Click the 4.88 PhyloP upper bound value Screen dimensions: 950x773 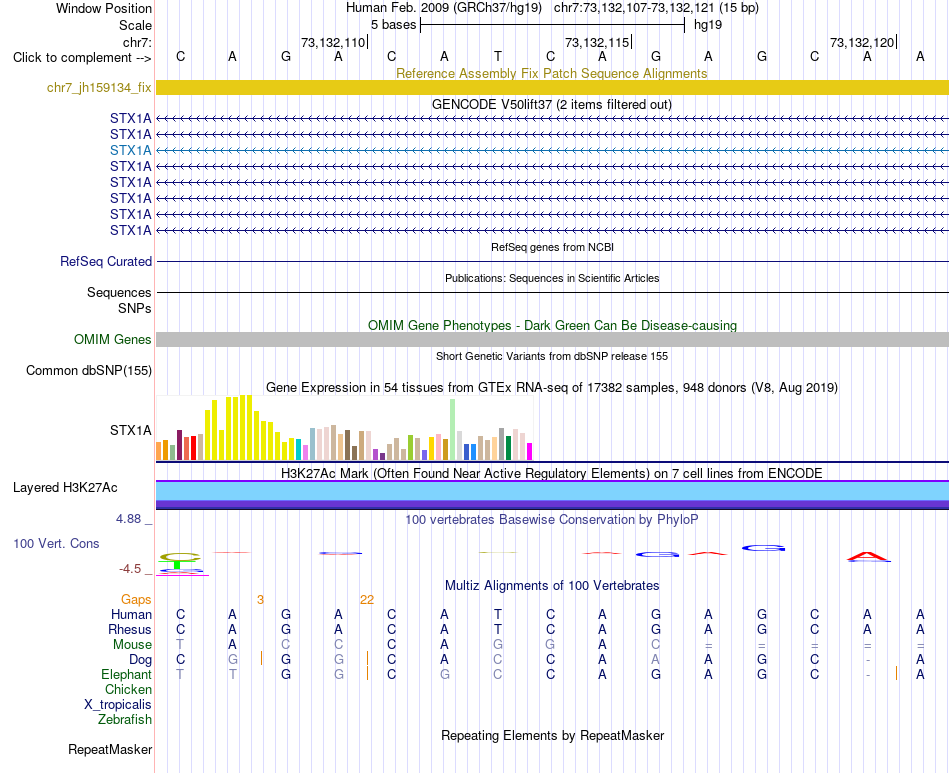[x=128, y=519]
